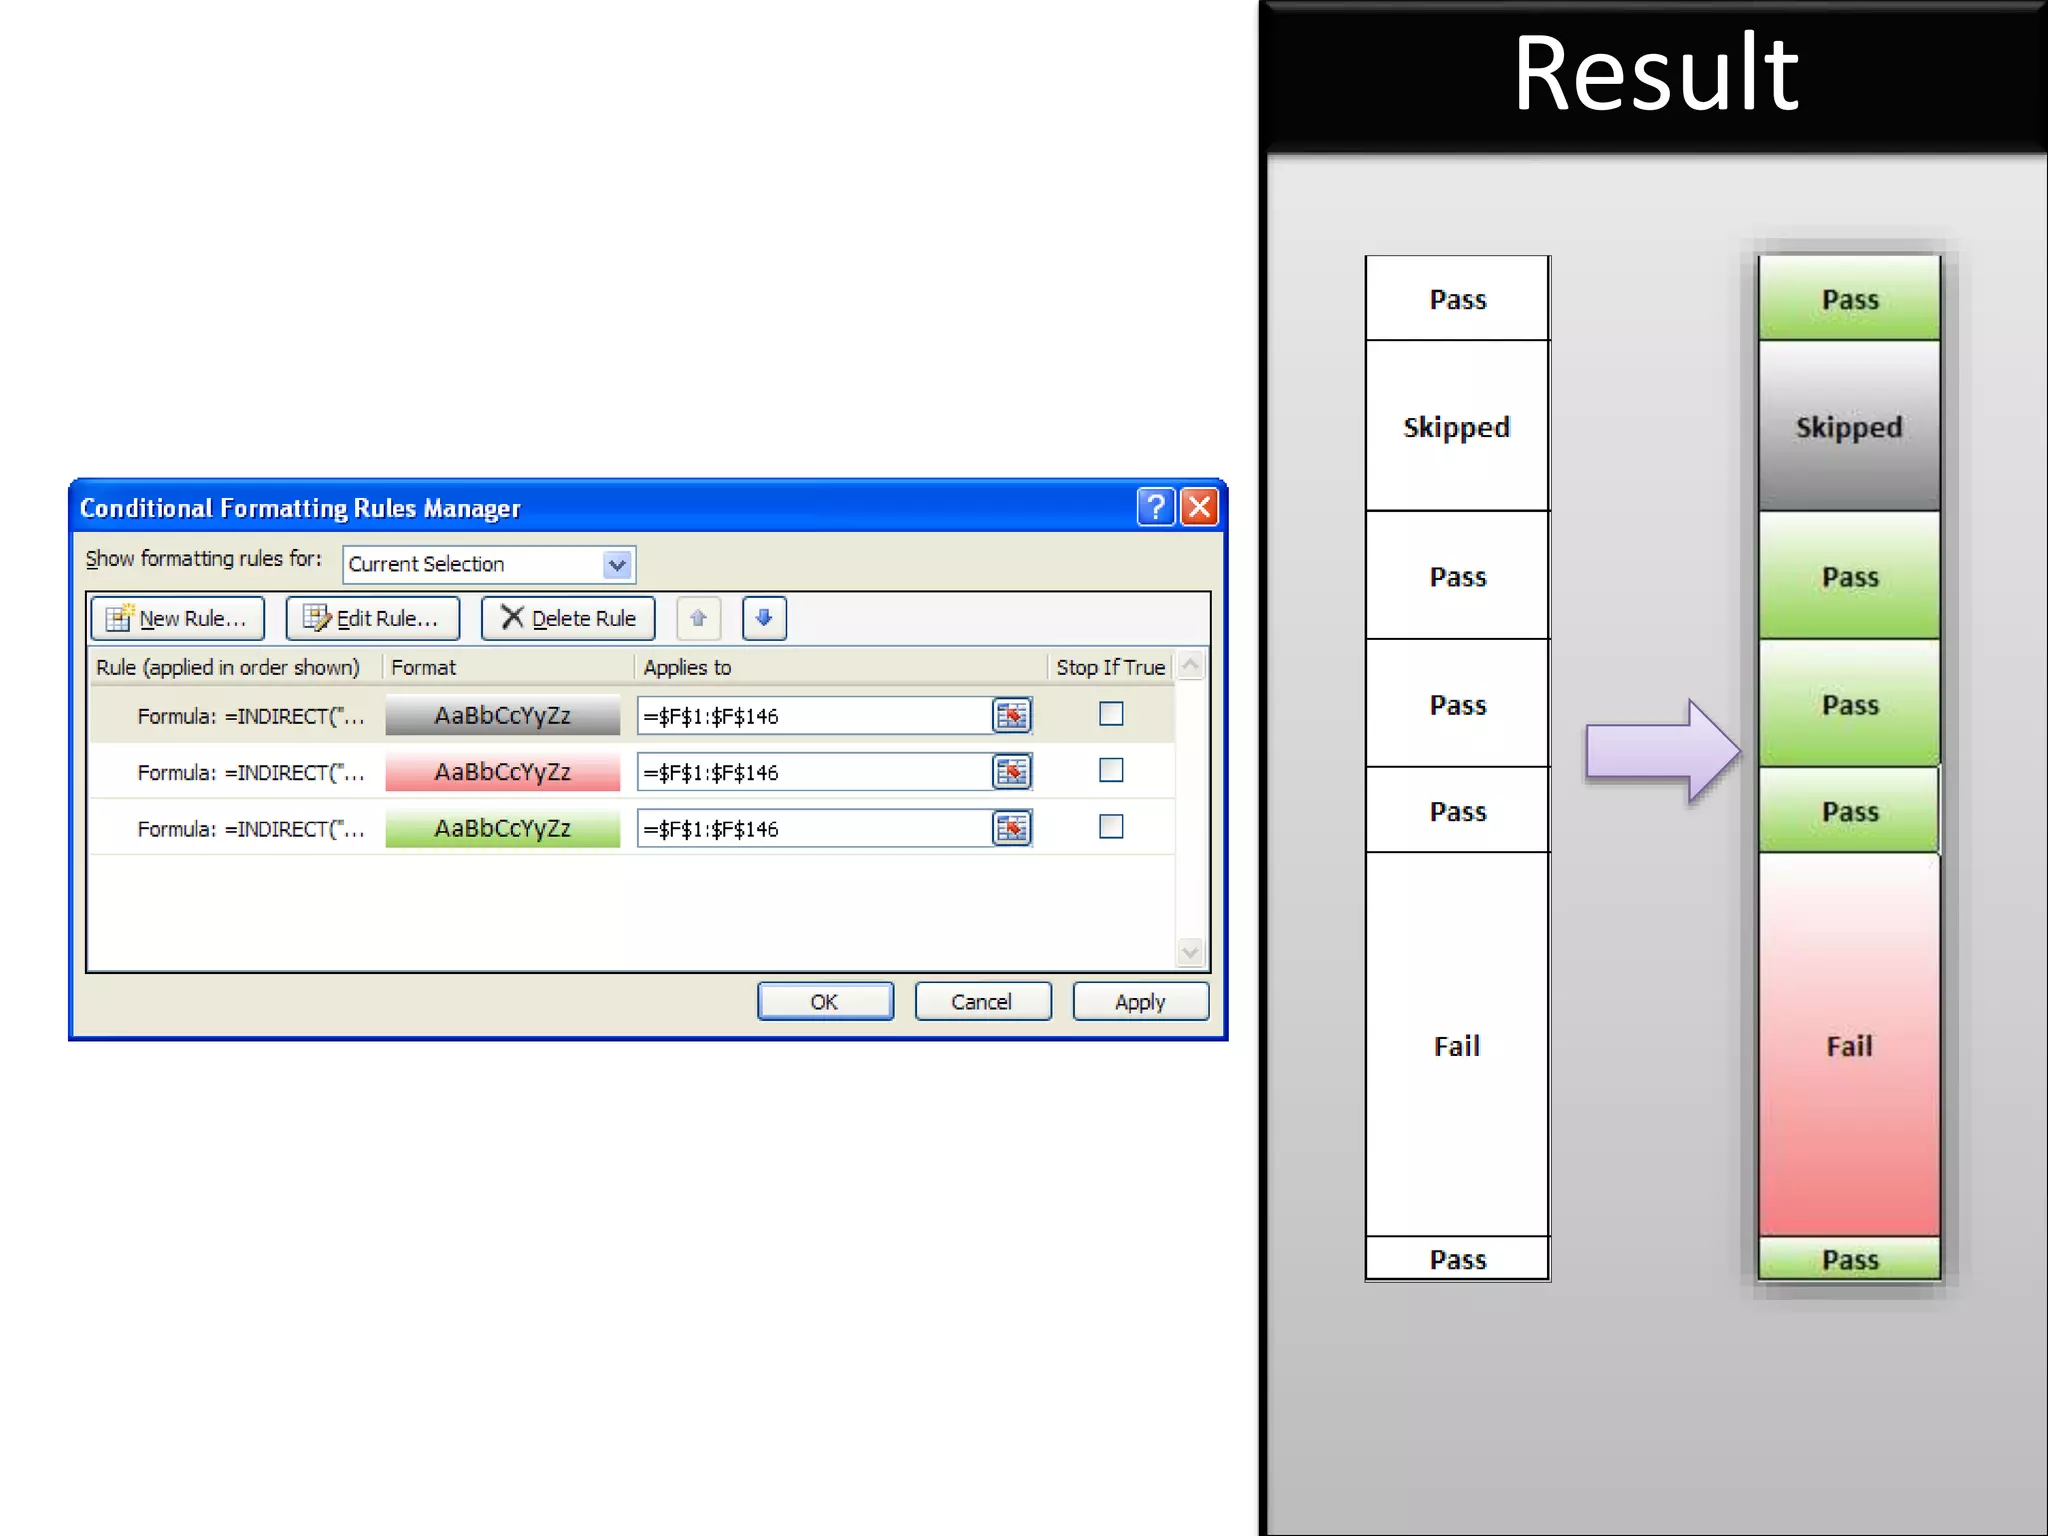Click the rules list scroll up arrow

[x=1190, y=666]
